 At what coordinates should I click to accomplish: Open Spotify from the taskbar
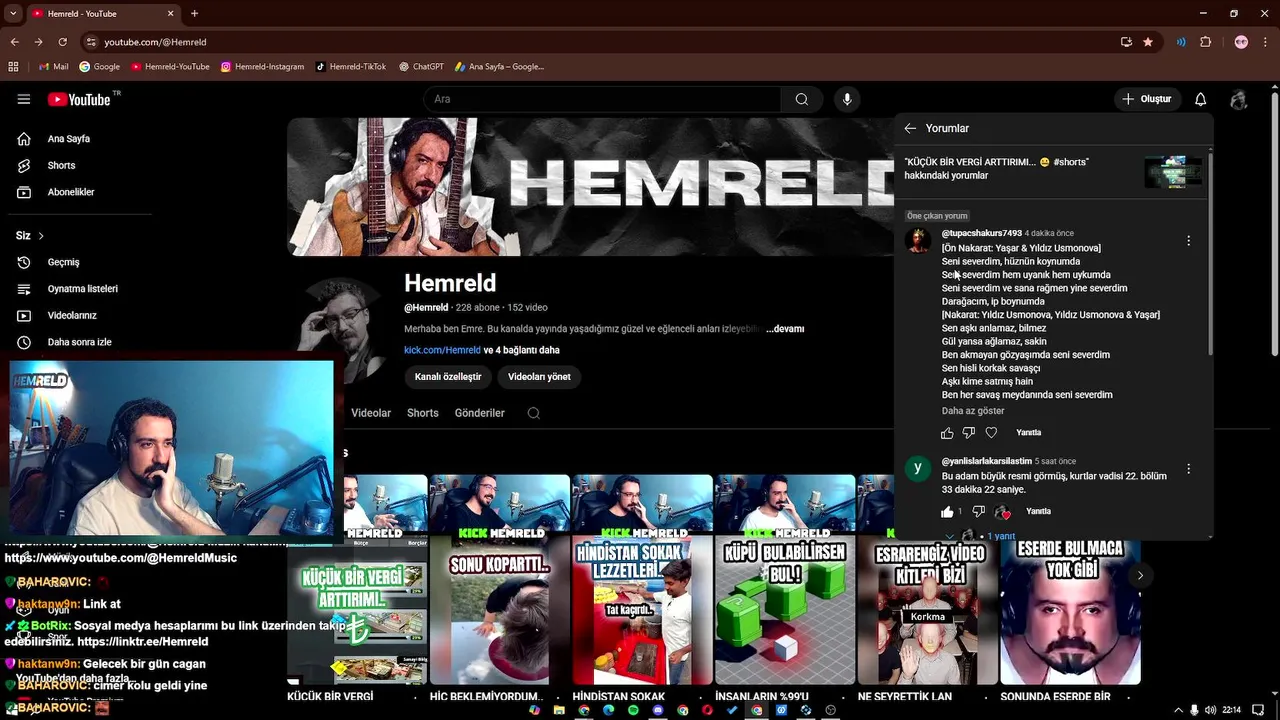coord(633,710)
